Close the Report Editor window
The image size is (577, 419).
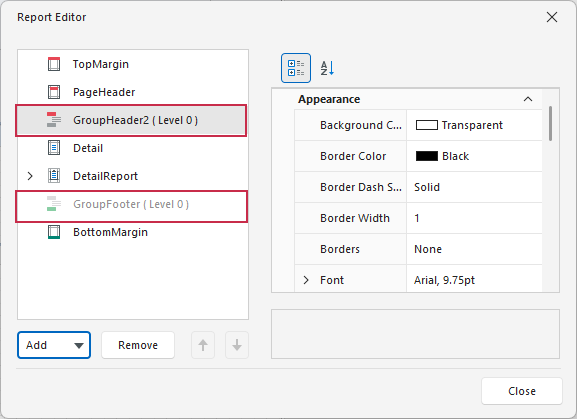(x=552, y=17)
